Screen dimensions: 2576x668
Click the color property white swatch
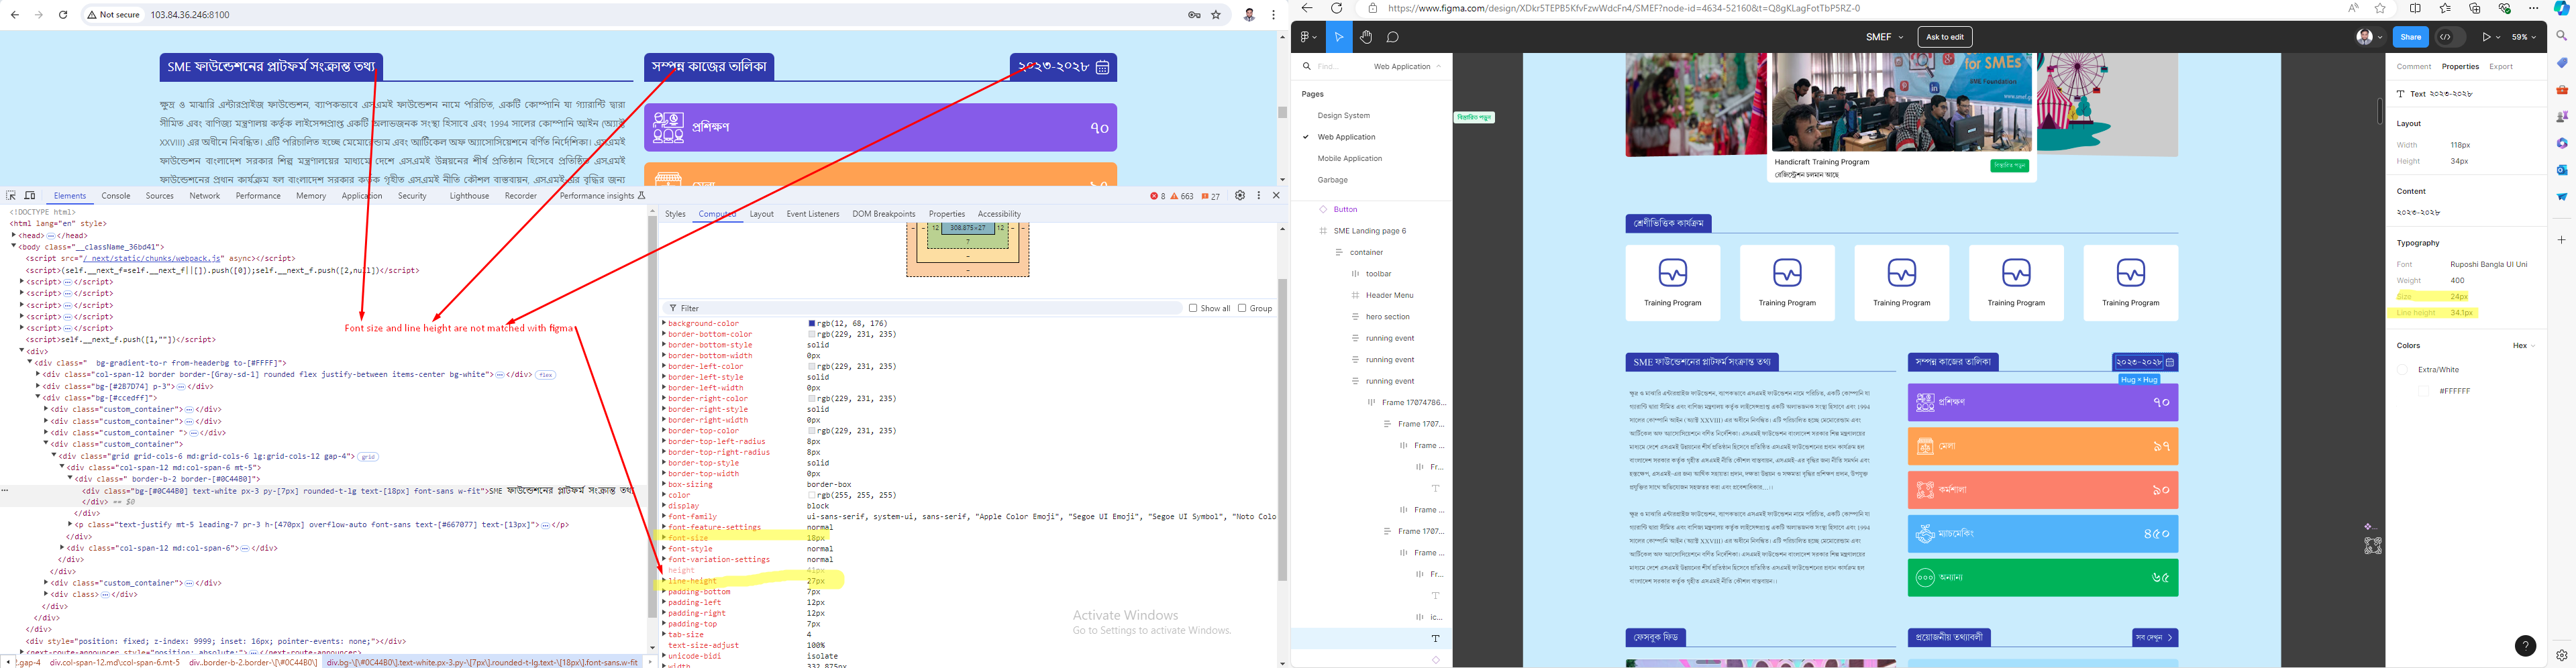(812, 495)
